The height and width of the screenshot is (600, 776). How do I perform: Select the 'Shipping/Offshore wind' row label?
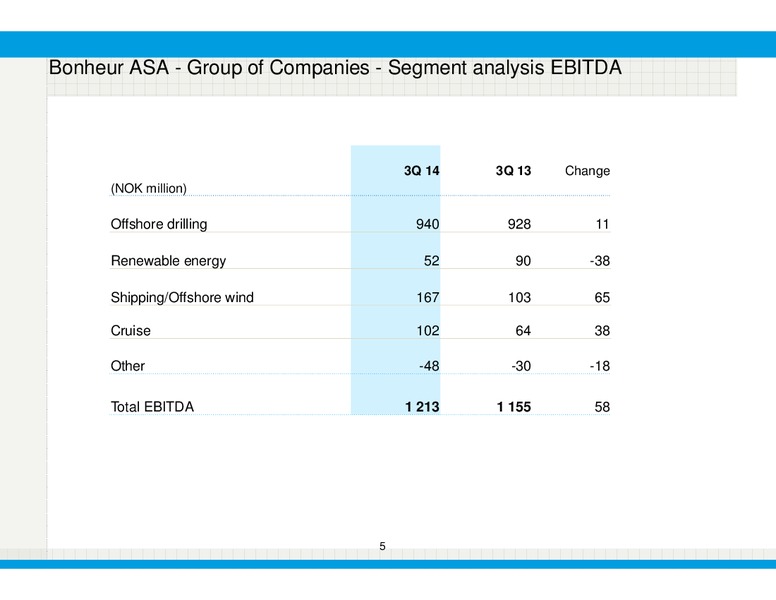[182, 298]
